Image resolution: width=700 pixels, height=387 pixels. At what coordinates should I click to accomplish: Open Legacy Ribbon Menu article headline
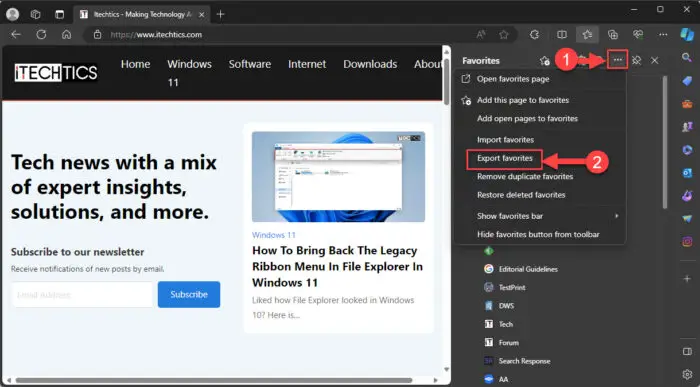tap(338, 266)
